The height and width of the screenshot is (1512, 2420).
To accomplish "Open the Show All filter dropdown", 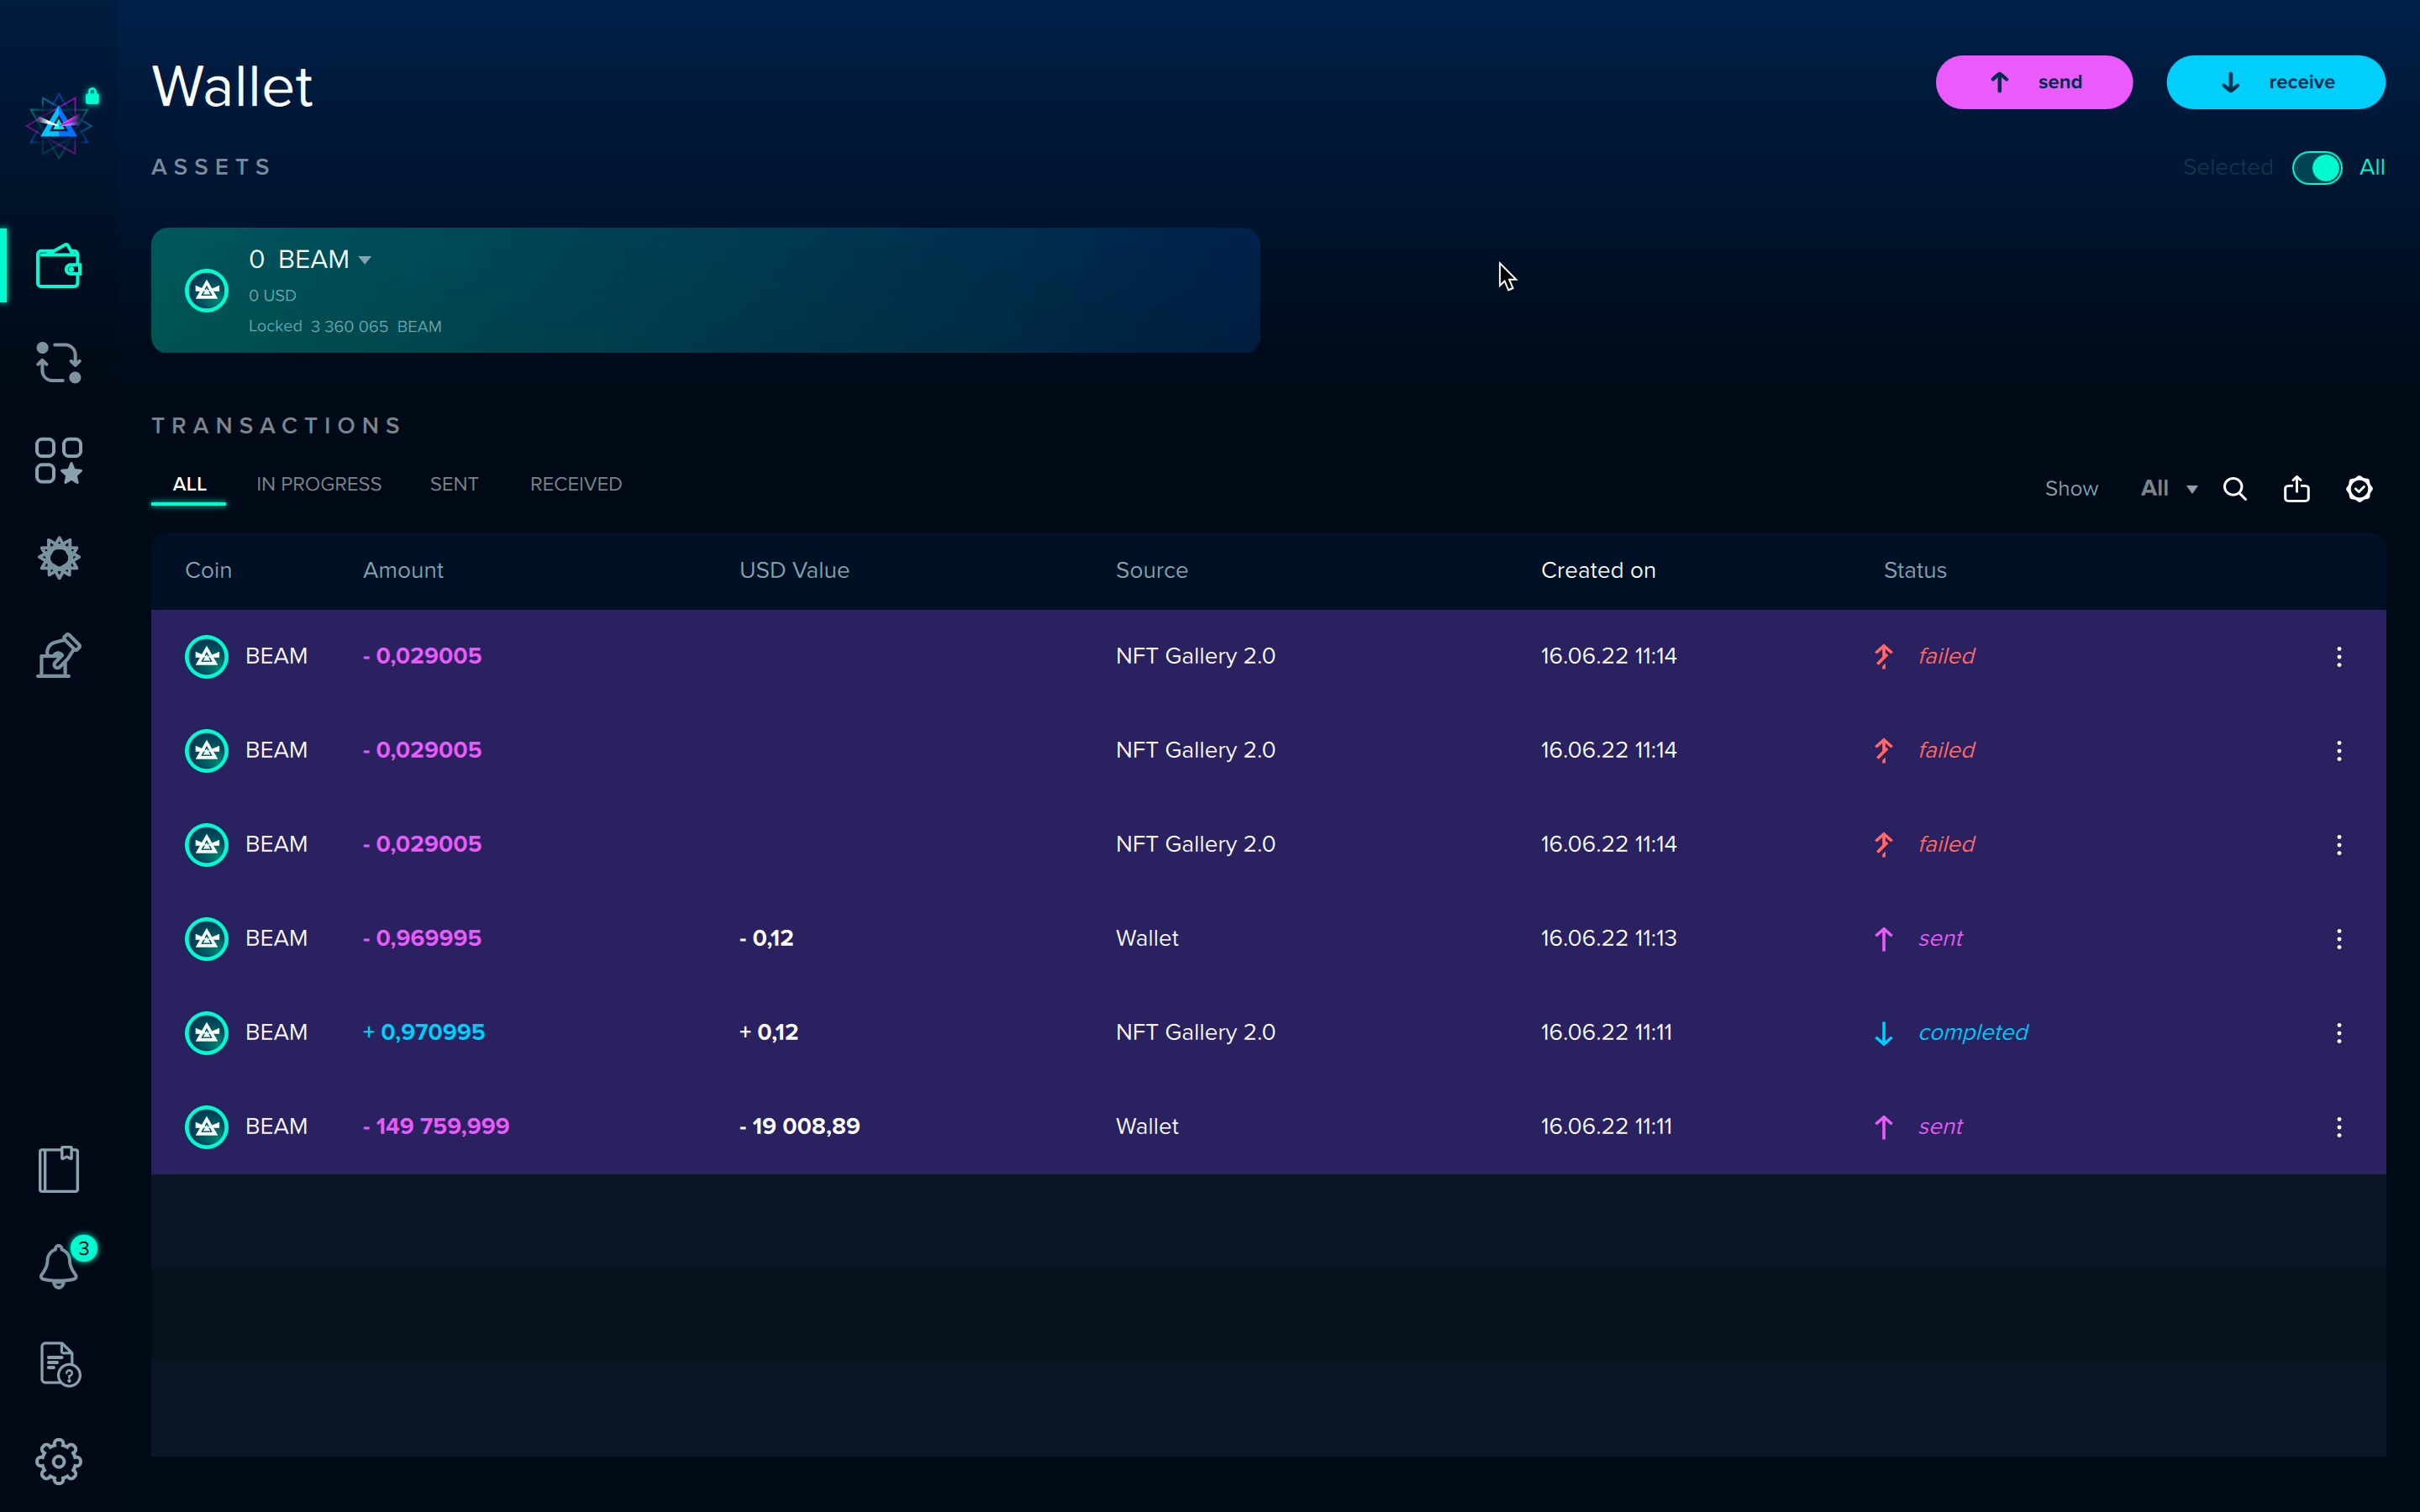I will 2167,489.
